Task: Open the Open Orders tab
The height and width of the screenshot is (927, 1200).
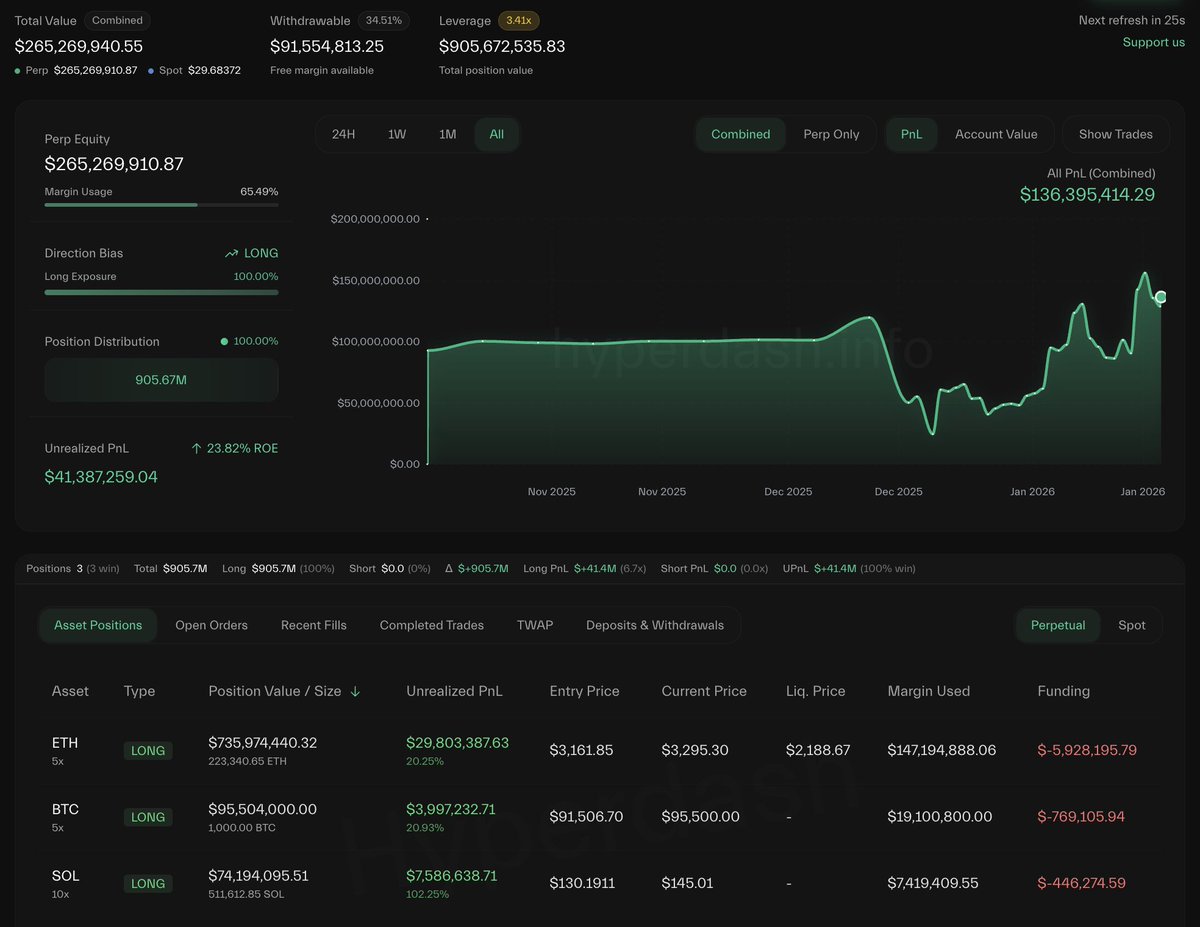Action: (211, 624)
